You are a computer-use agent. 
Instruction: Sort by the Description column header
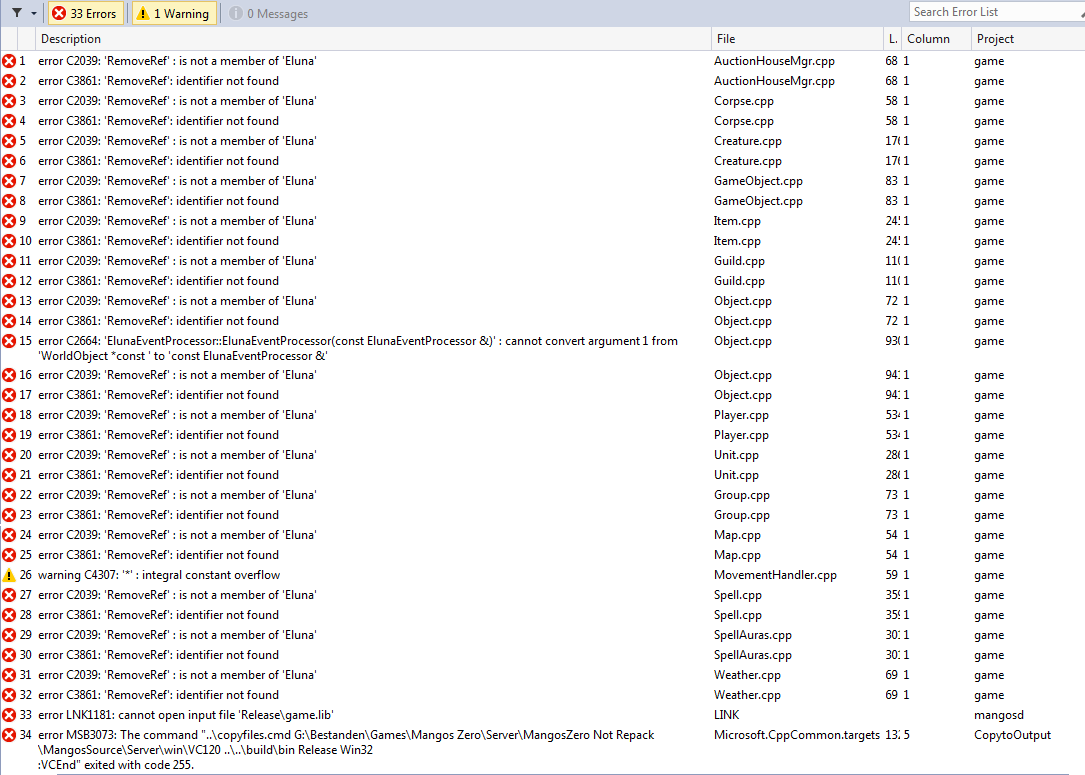(70, 39)
